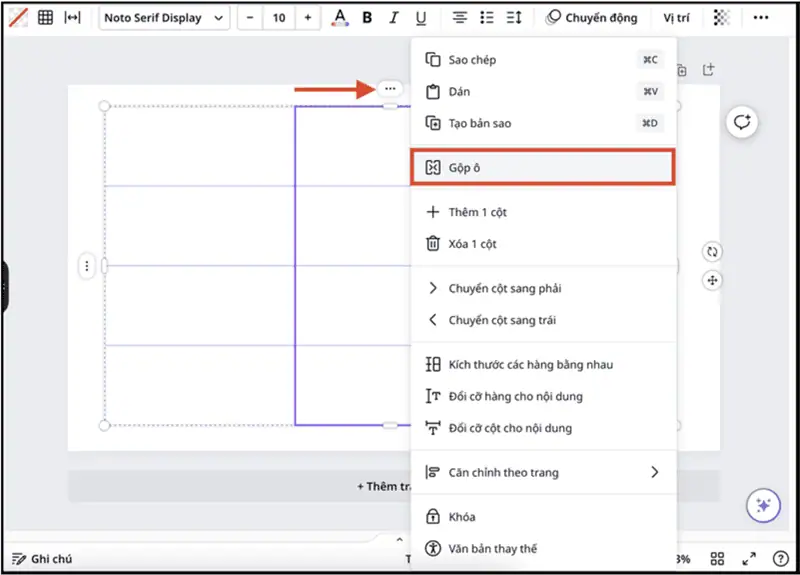Choose Xóa 1 cột from context menu

(472, 244)
